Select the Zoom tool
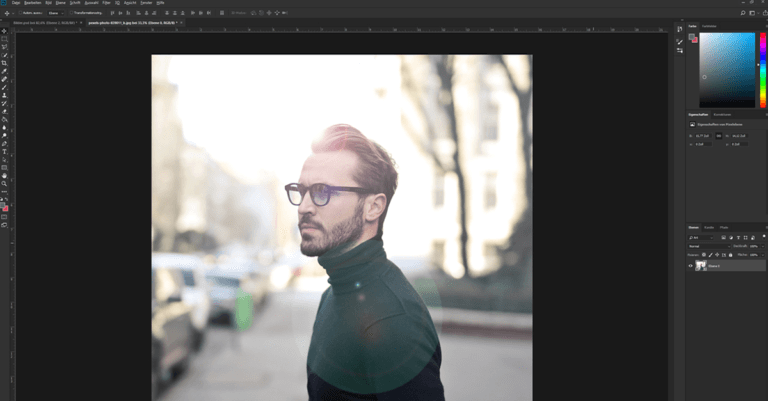This screenshot has height=401, width=768. click(x=4, y=184)
